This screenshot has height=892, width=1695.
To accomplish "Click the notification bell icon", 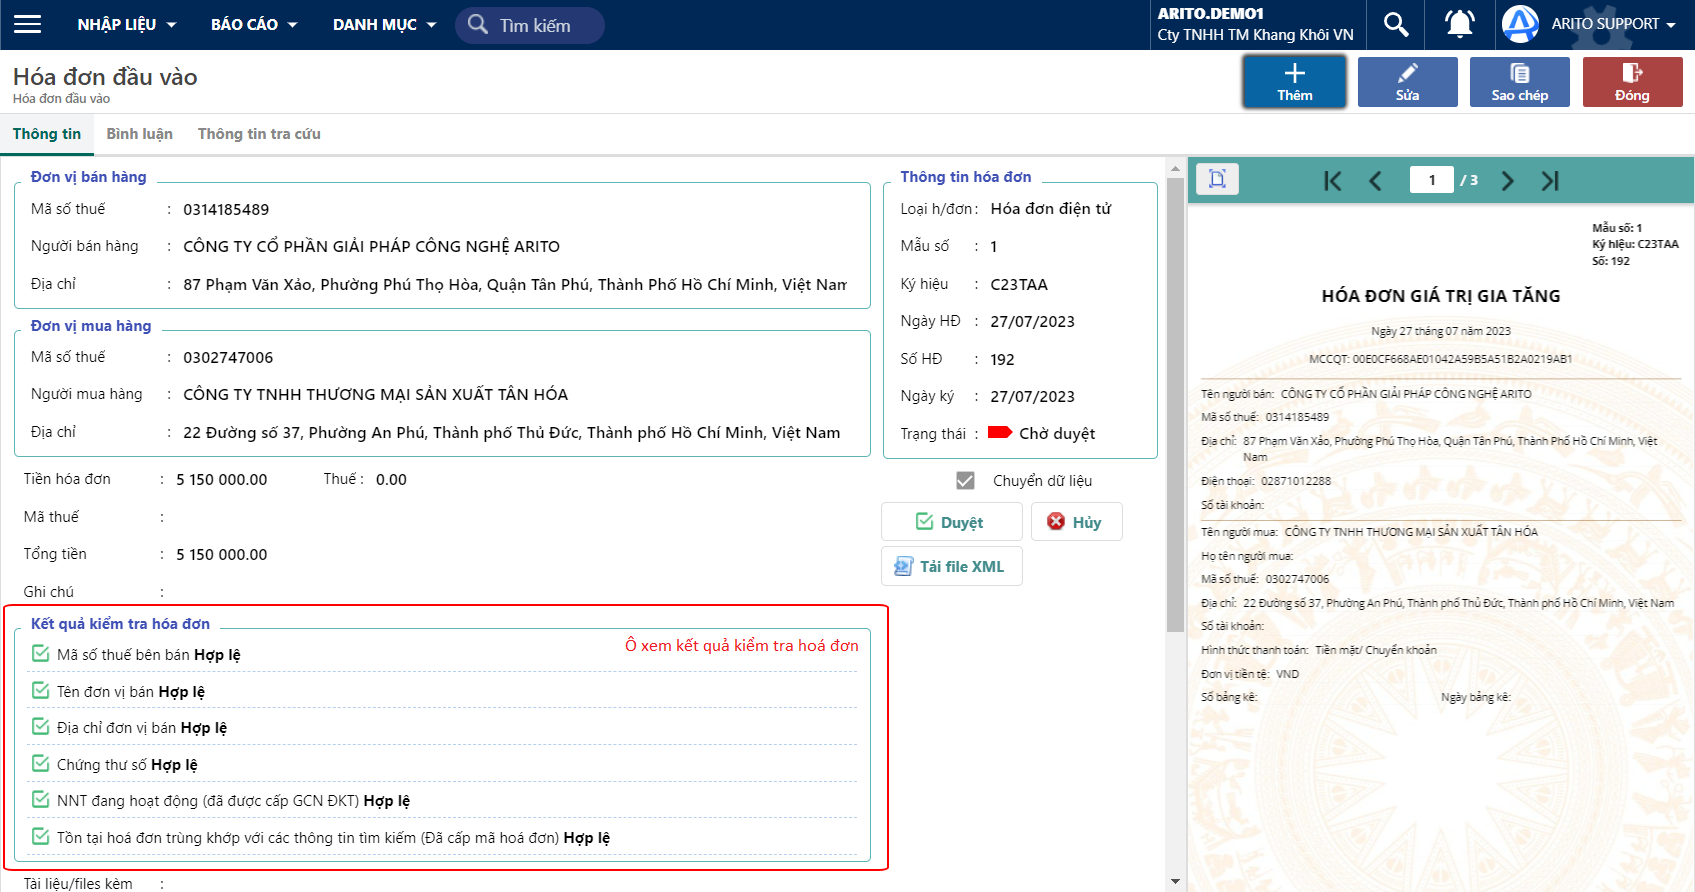I will coord(1460,24).
